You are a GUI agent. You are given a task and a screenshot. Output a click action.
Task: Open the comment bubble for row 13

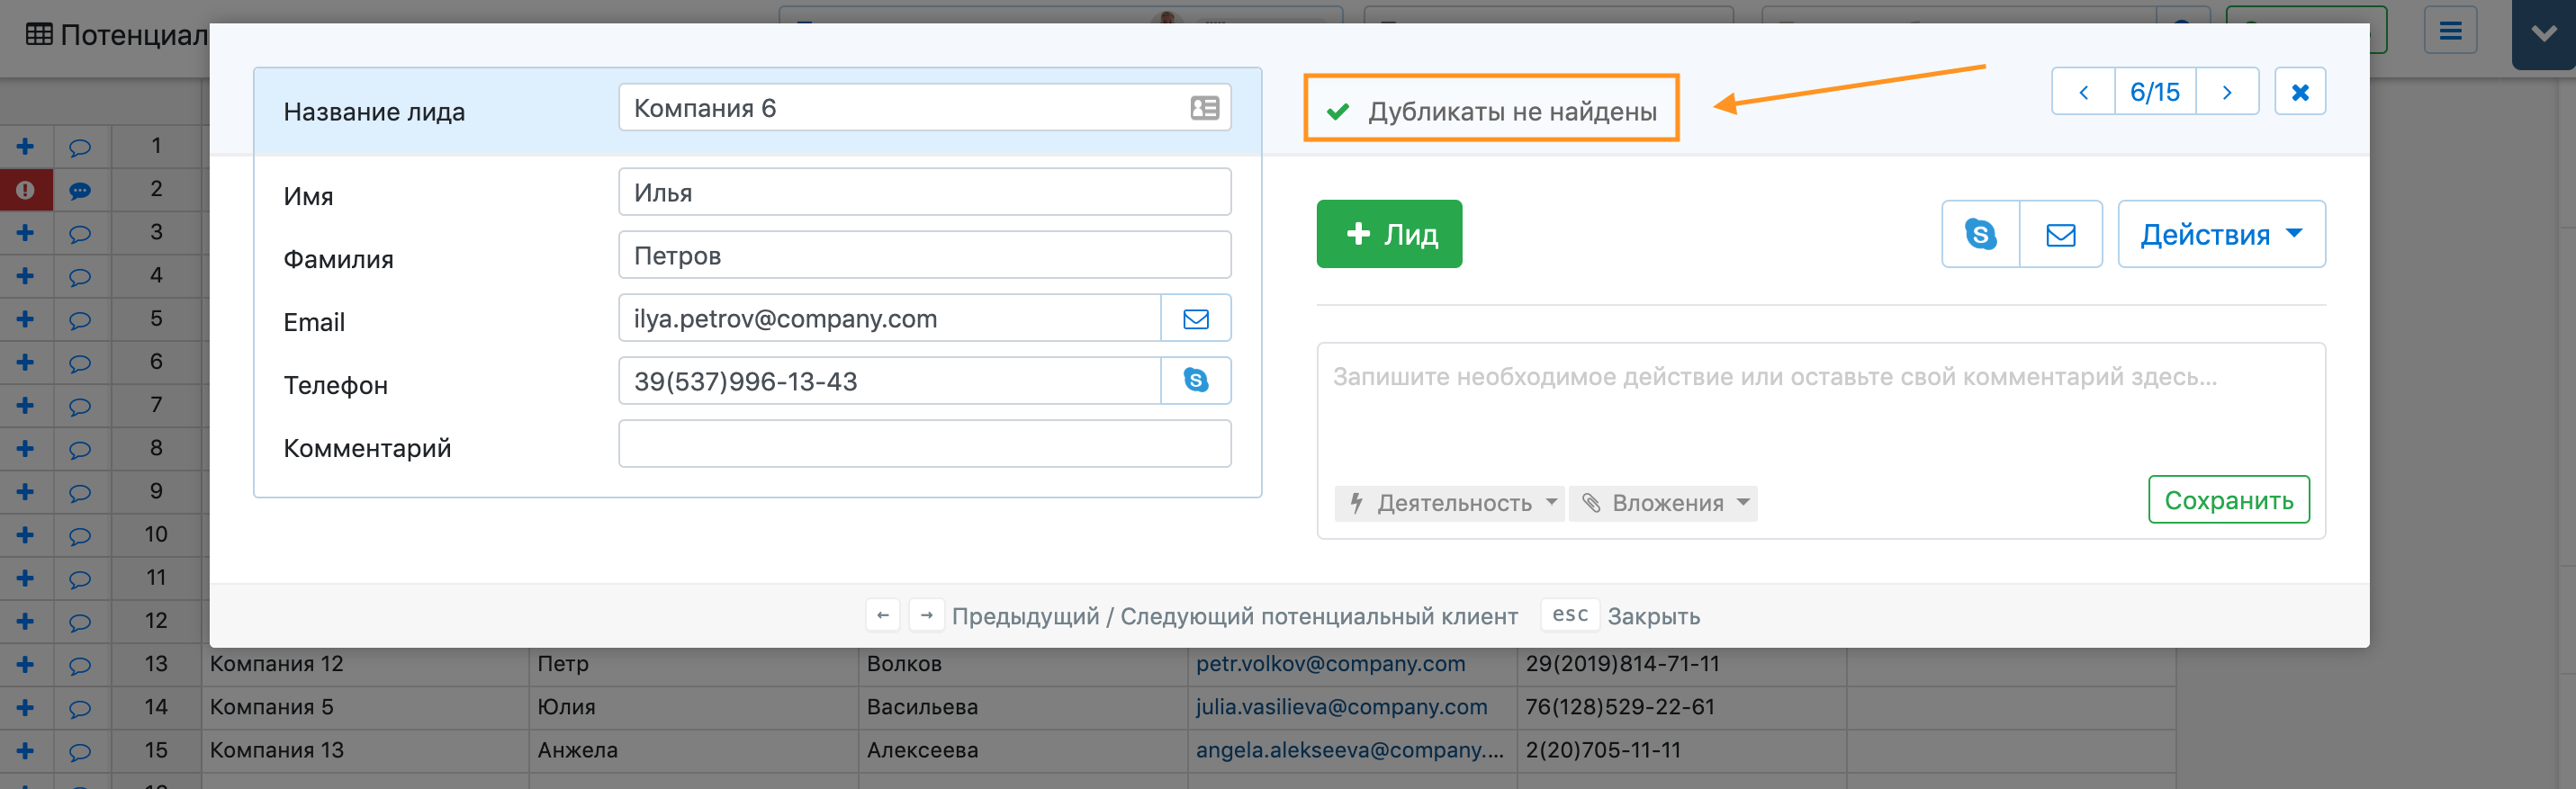(80, 665)
